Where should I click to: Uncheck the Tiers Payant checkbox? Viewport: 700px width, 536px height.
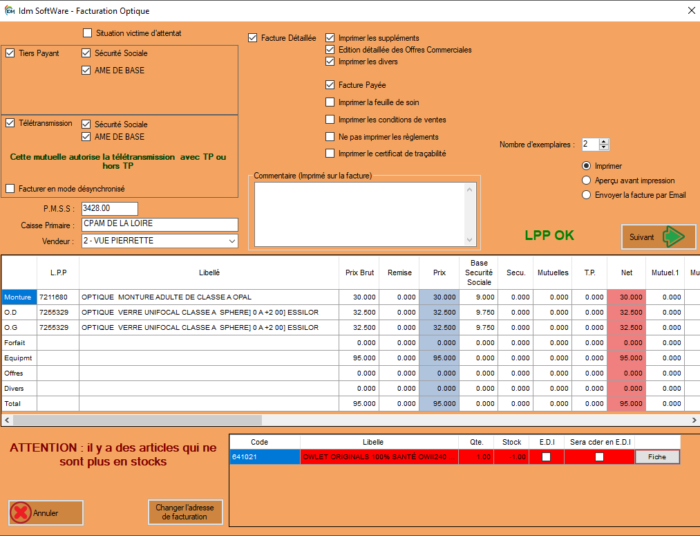(10, 53)
